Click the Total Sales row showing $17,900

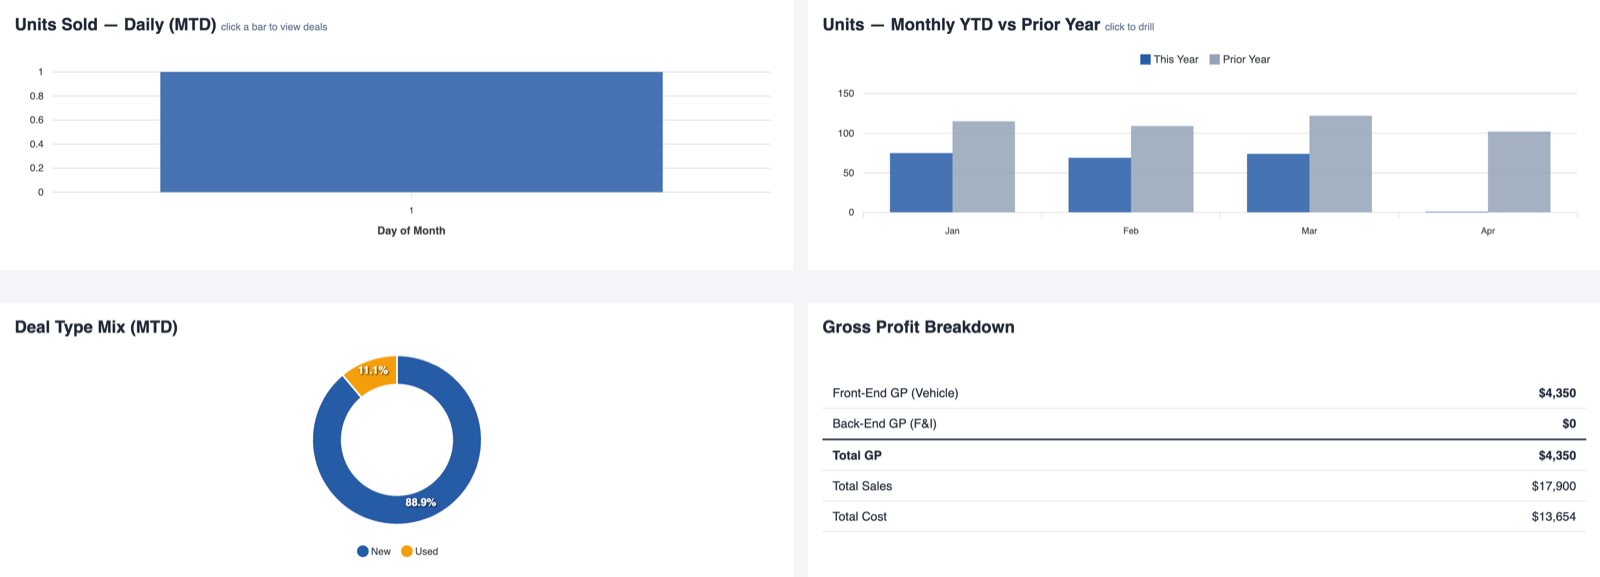click(1556, 486)
